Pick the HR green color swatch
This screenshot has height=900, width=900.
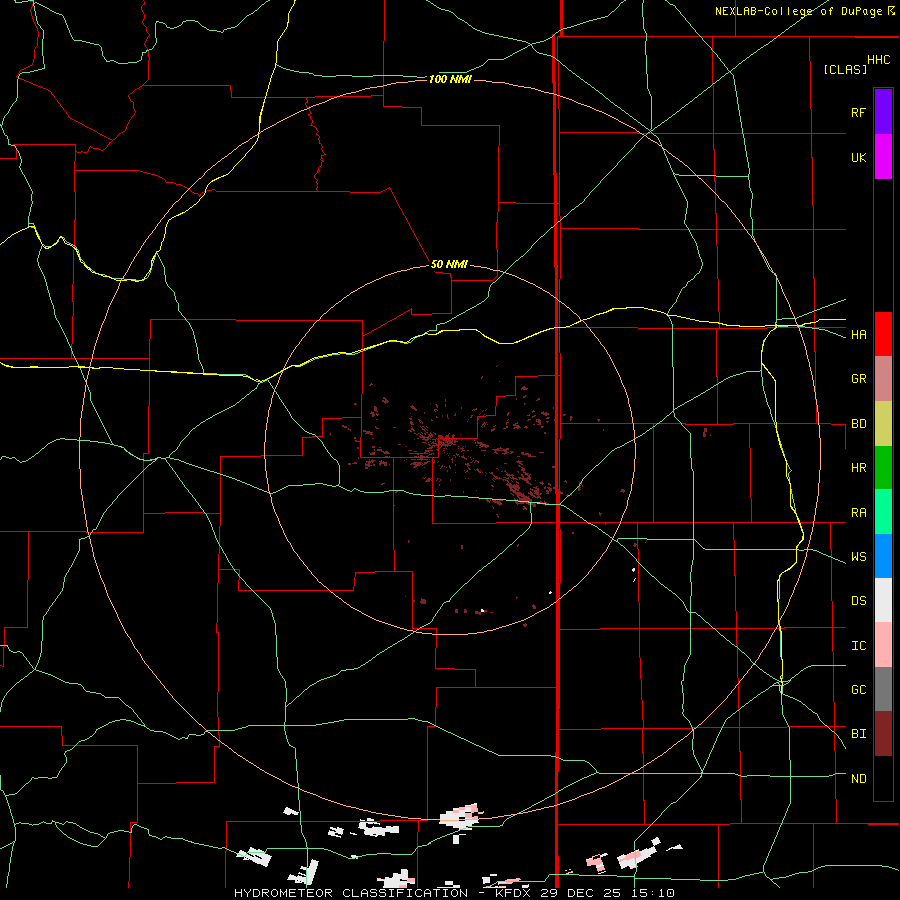click(883, 467)
